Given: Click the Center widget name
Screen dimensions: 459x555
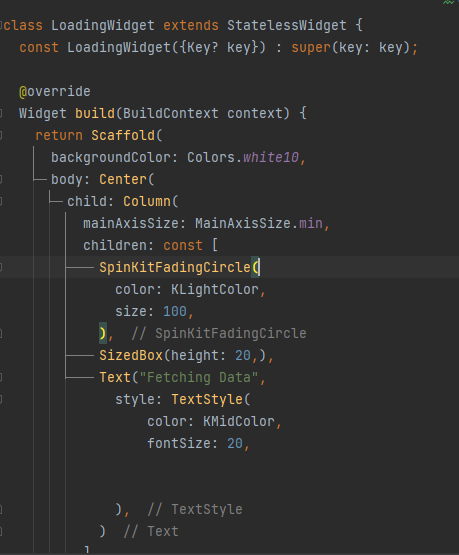Looking at the screenshot, I should [x=123, y=179].
